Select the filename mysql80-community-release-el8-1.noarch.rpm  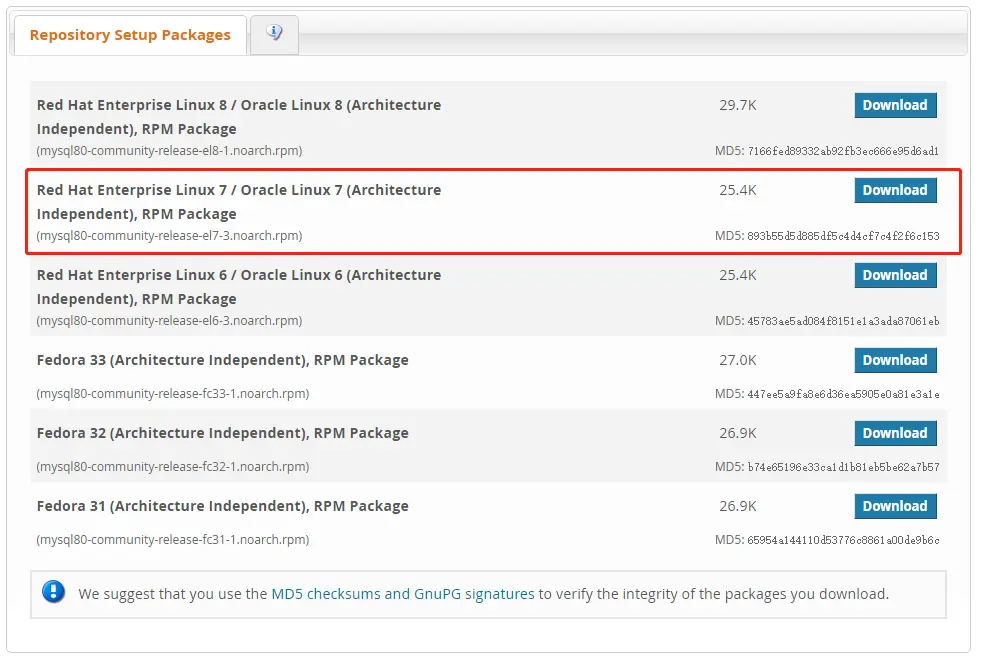coord(170,151)
